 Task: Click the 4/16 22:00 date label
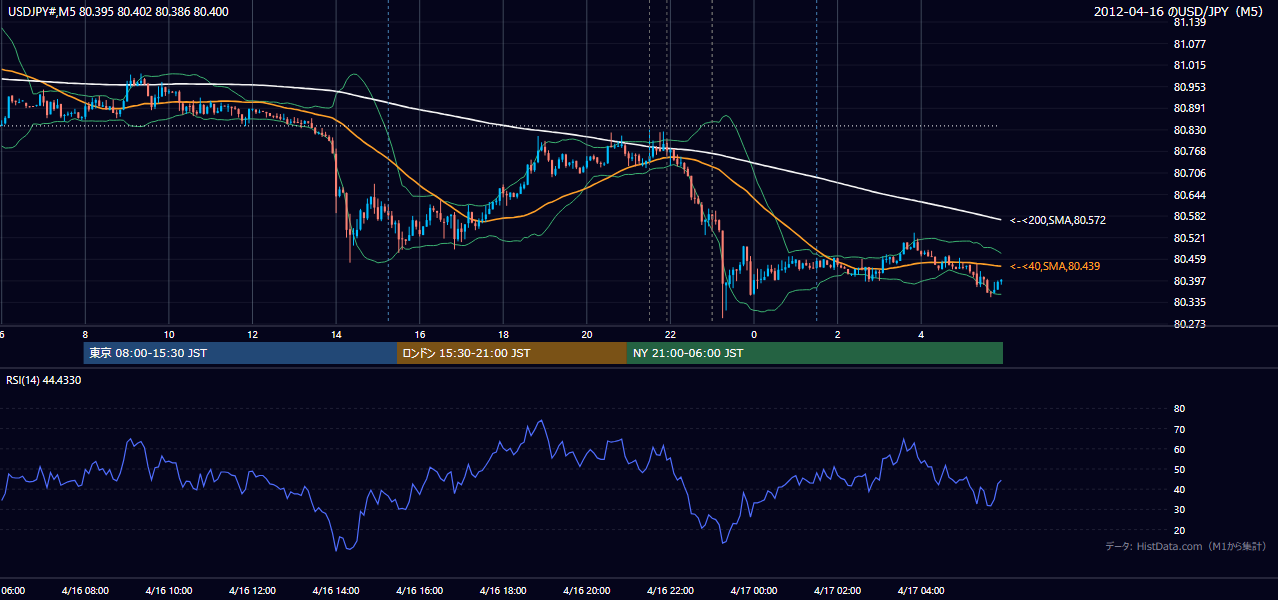(x=670, y=590)
